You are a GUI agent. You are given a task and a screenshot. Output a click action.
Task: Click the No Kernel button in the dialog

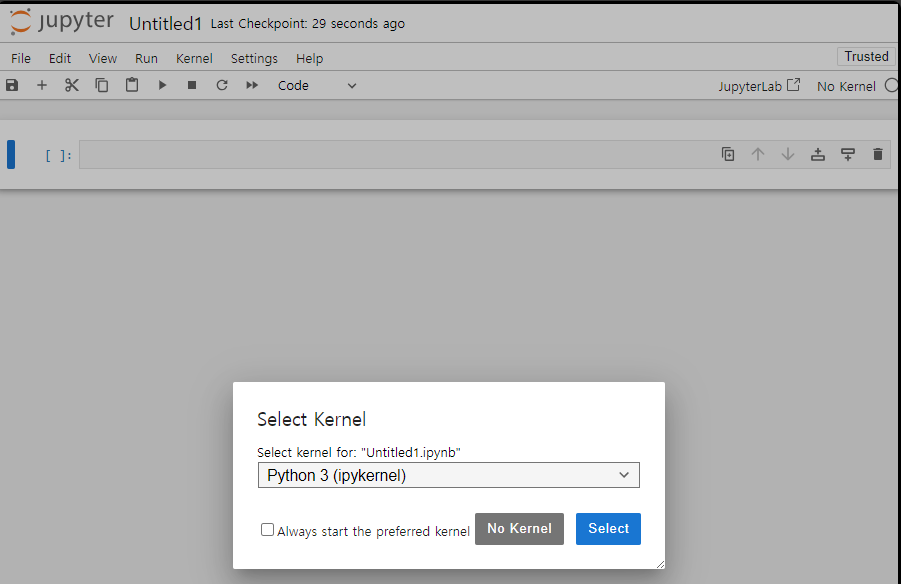pyautogui.click(x=519, y=529)
